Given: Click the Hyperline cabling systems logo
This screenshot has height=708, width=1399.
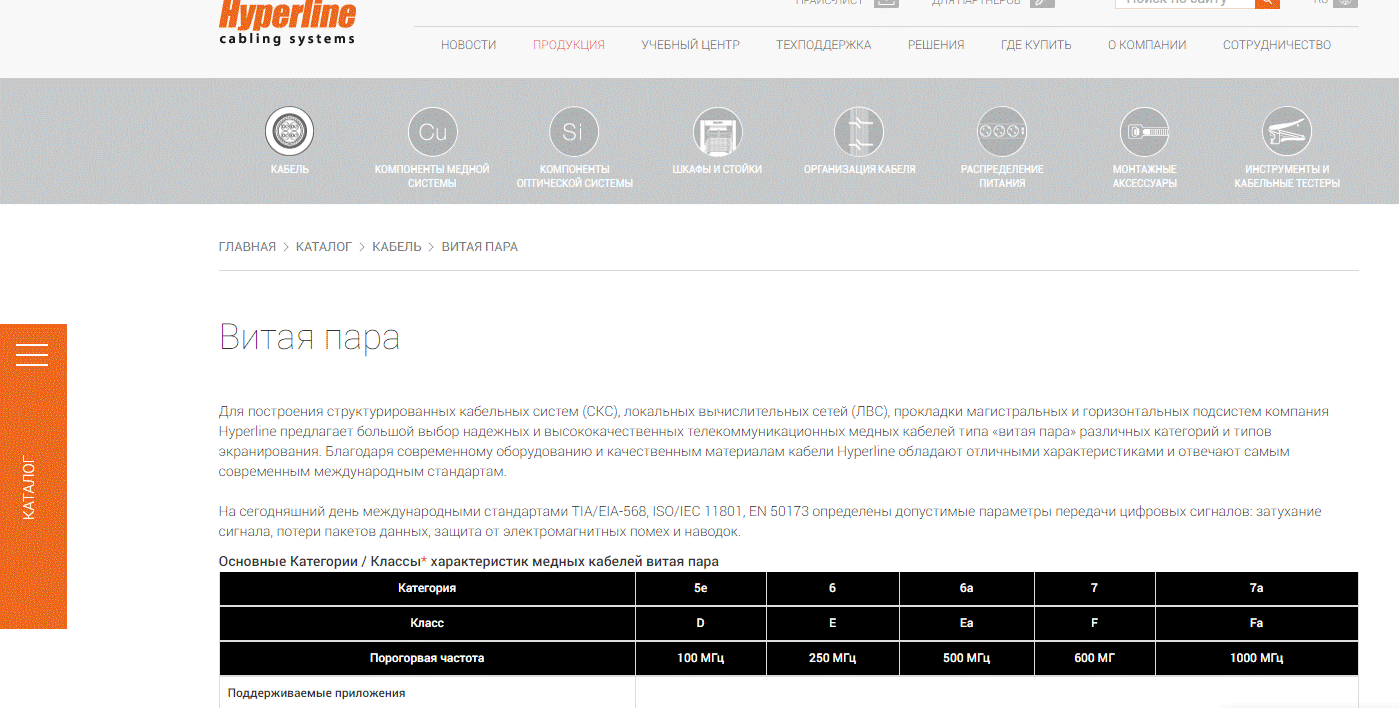Looking at the screenshot, I should (x=287, y=23).
